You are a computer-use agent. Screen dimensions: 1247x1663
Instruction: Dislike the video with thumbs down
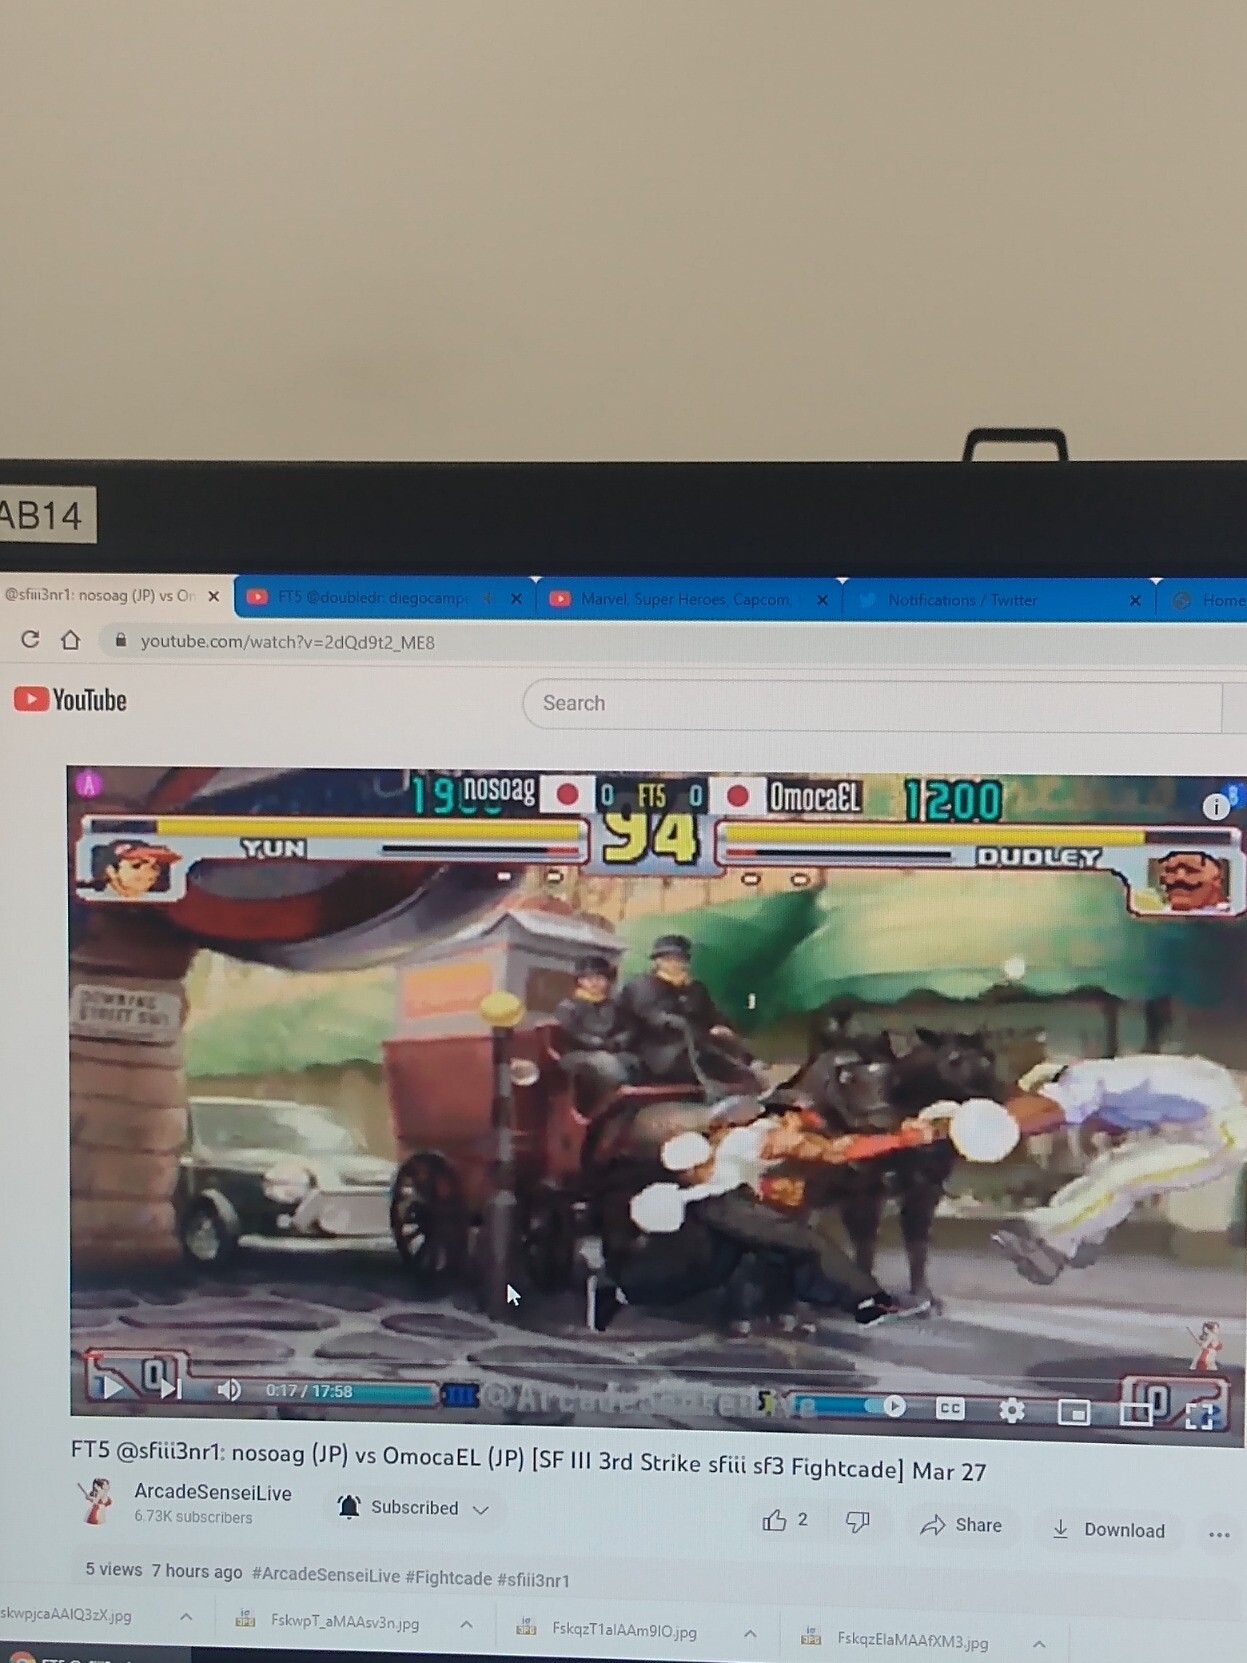(857, 1522)
